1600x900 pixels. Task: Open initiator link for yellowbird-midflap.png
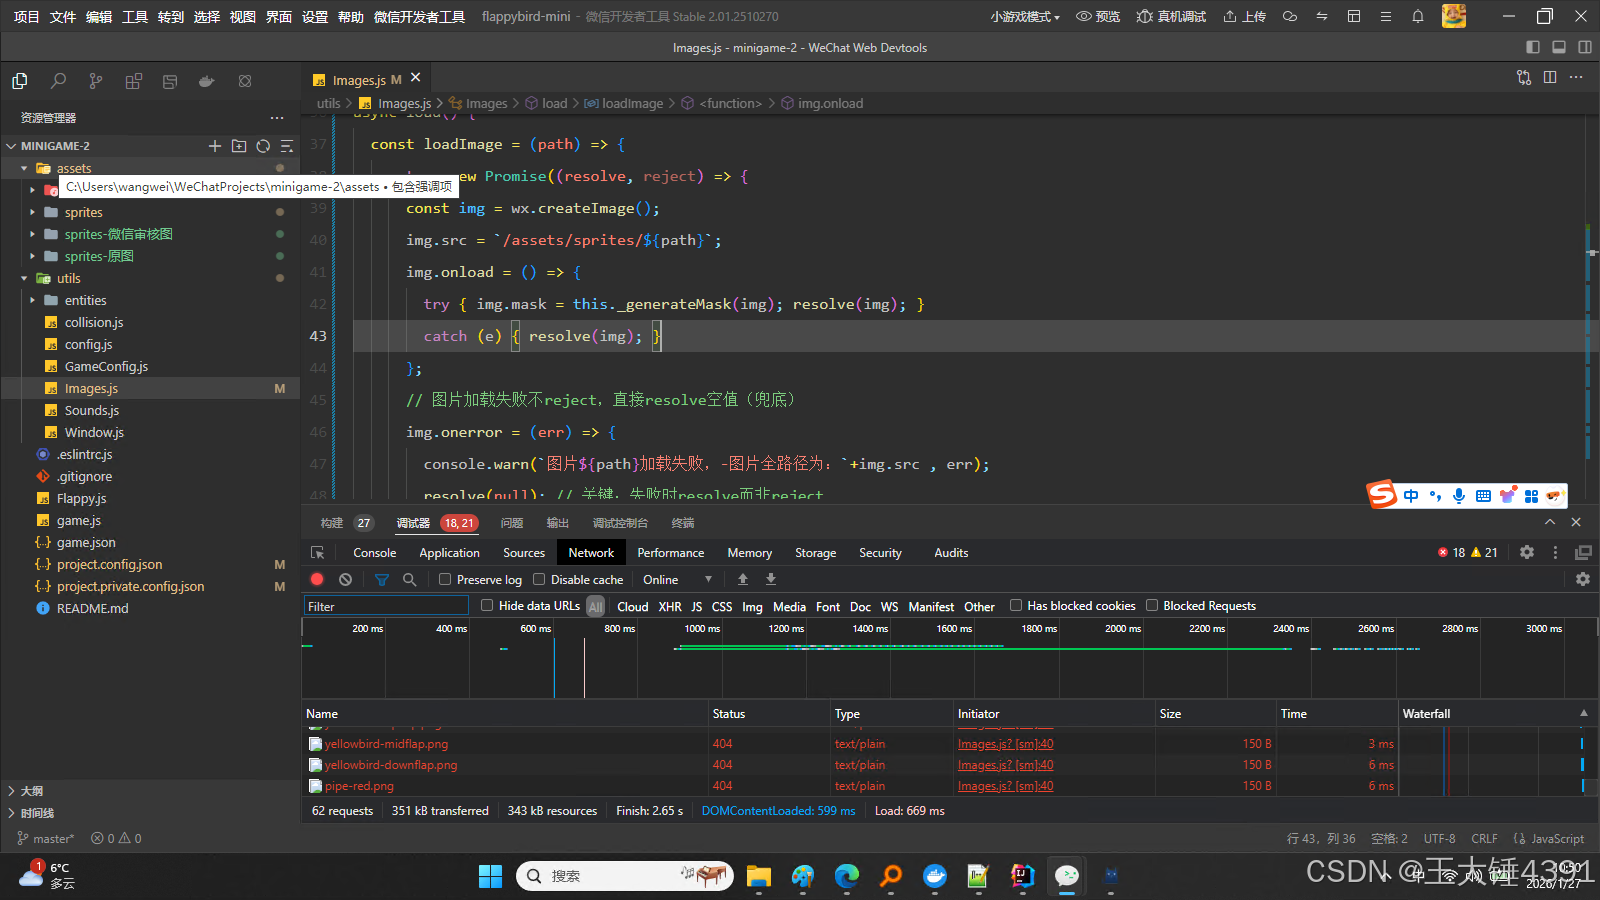tap(1005, 744)
